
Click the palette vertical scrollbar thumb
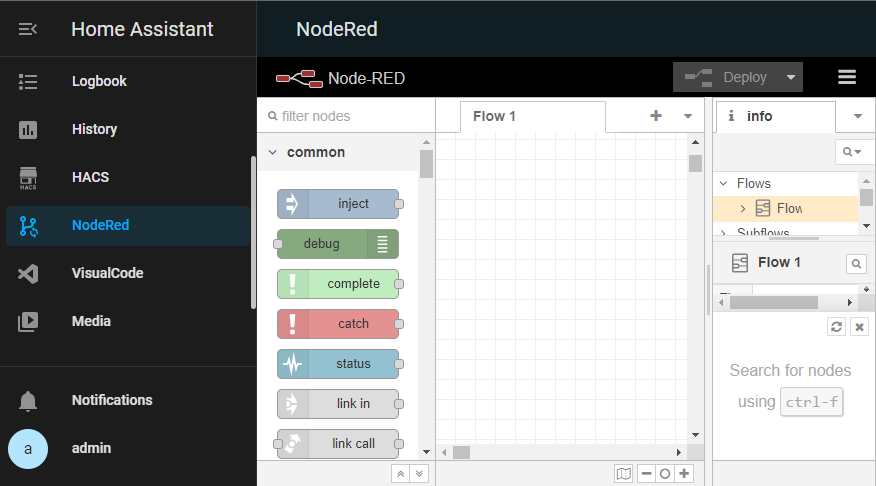tap(426, 164)
